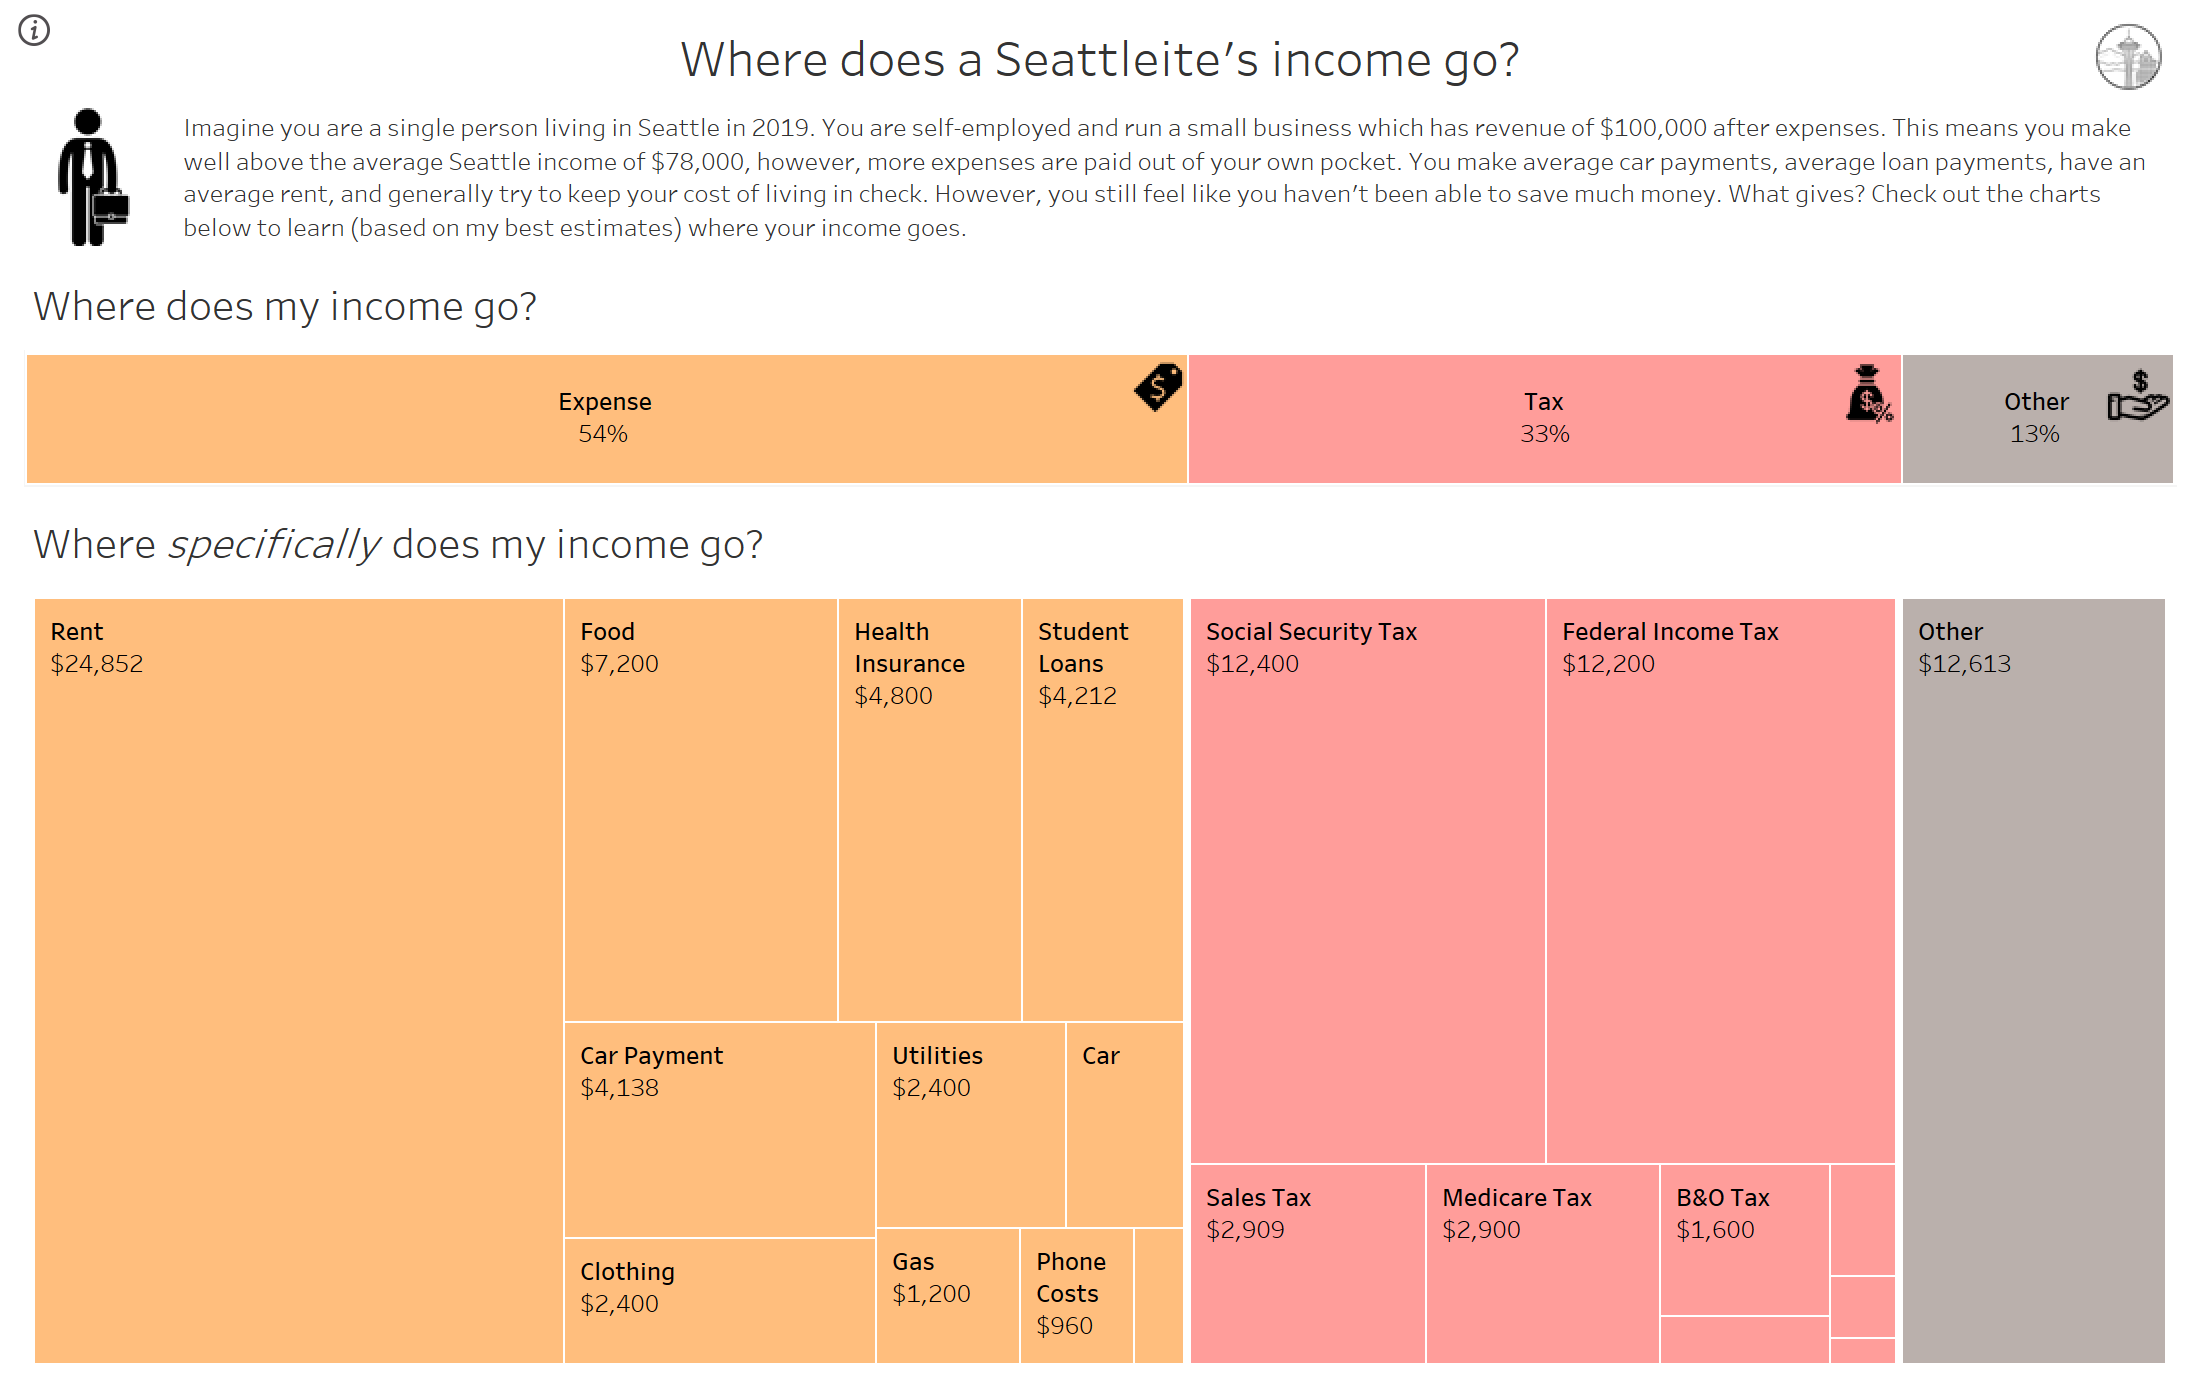Click the B&O Tax $1,600 block
This screenshot has height=1400, width=2200.
pyautogui.click(x=1745, y=1240)
